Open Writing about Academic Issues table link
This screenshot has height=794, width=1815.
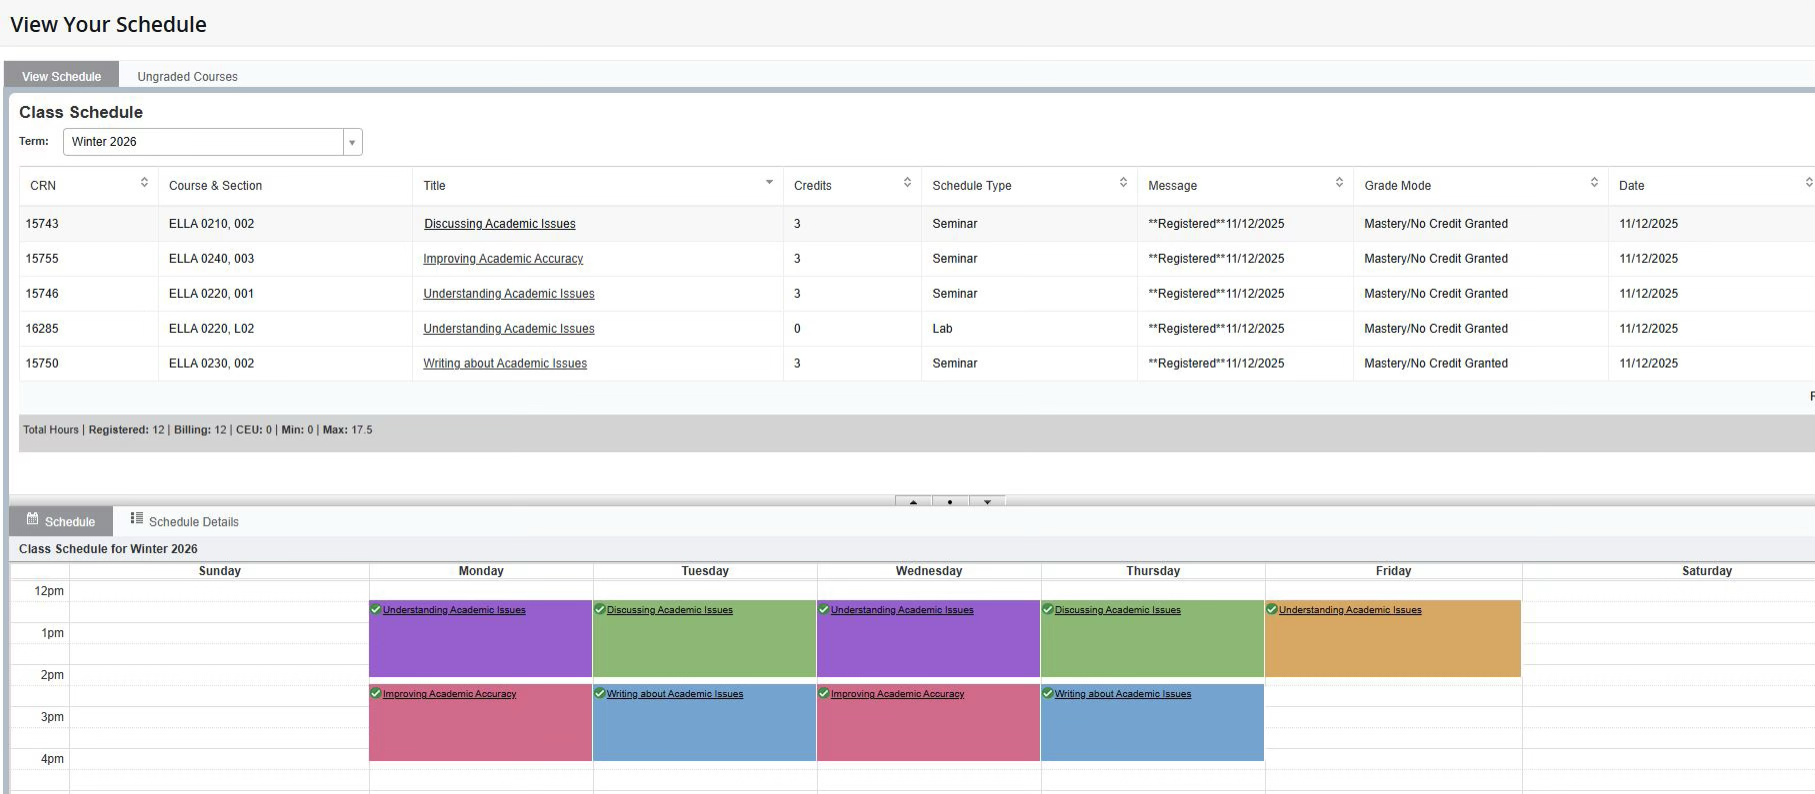coord(504,364)
